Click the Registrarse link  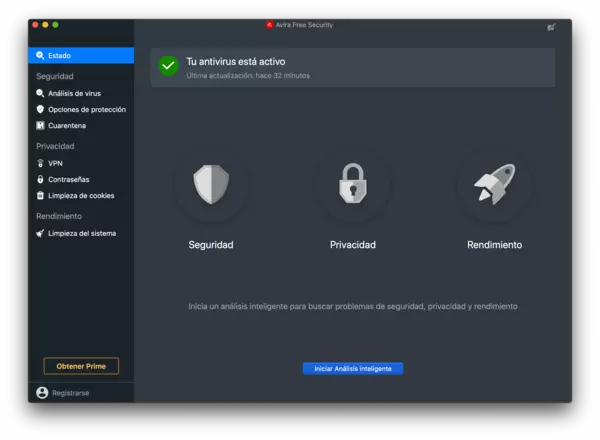[70, 393]
